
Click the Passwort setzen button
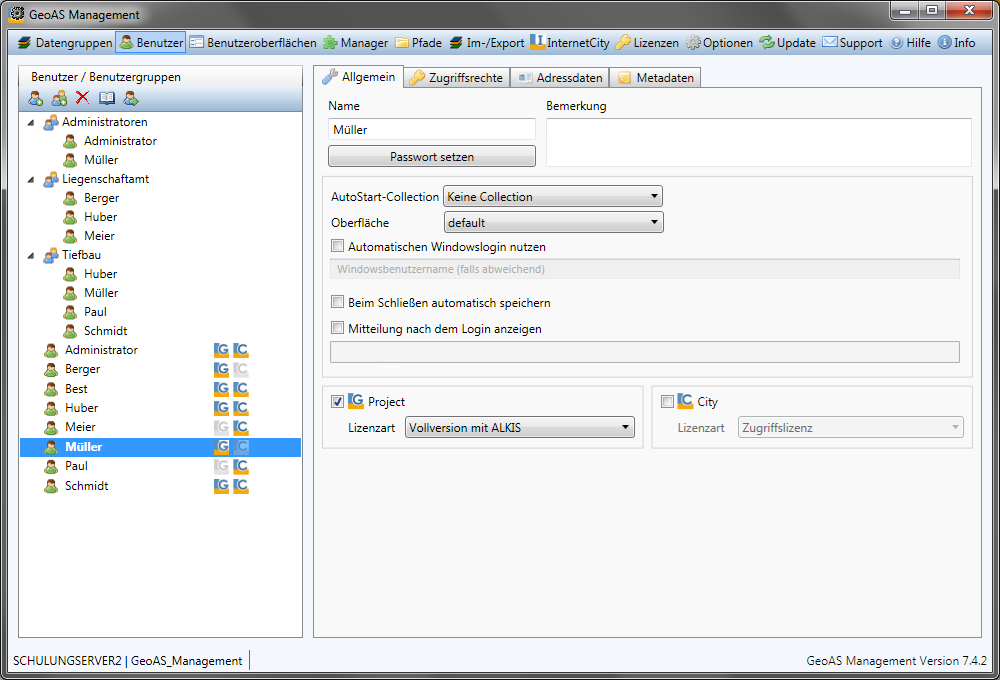pyautogui.click(x=432, y=157)
